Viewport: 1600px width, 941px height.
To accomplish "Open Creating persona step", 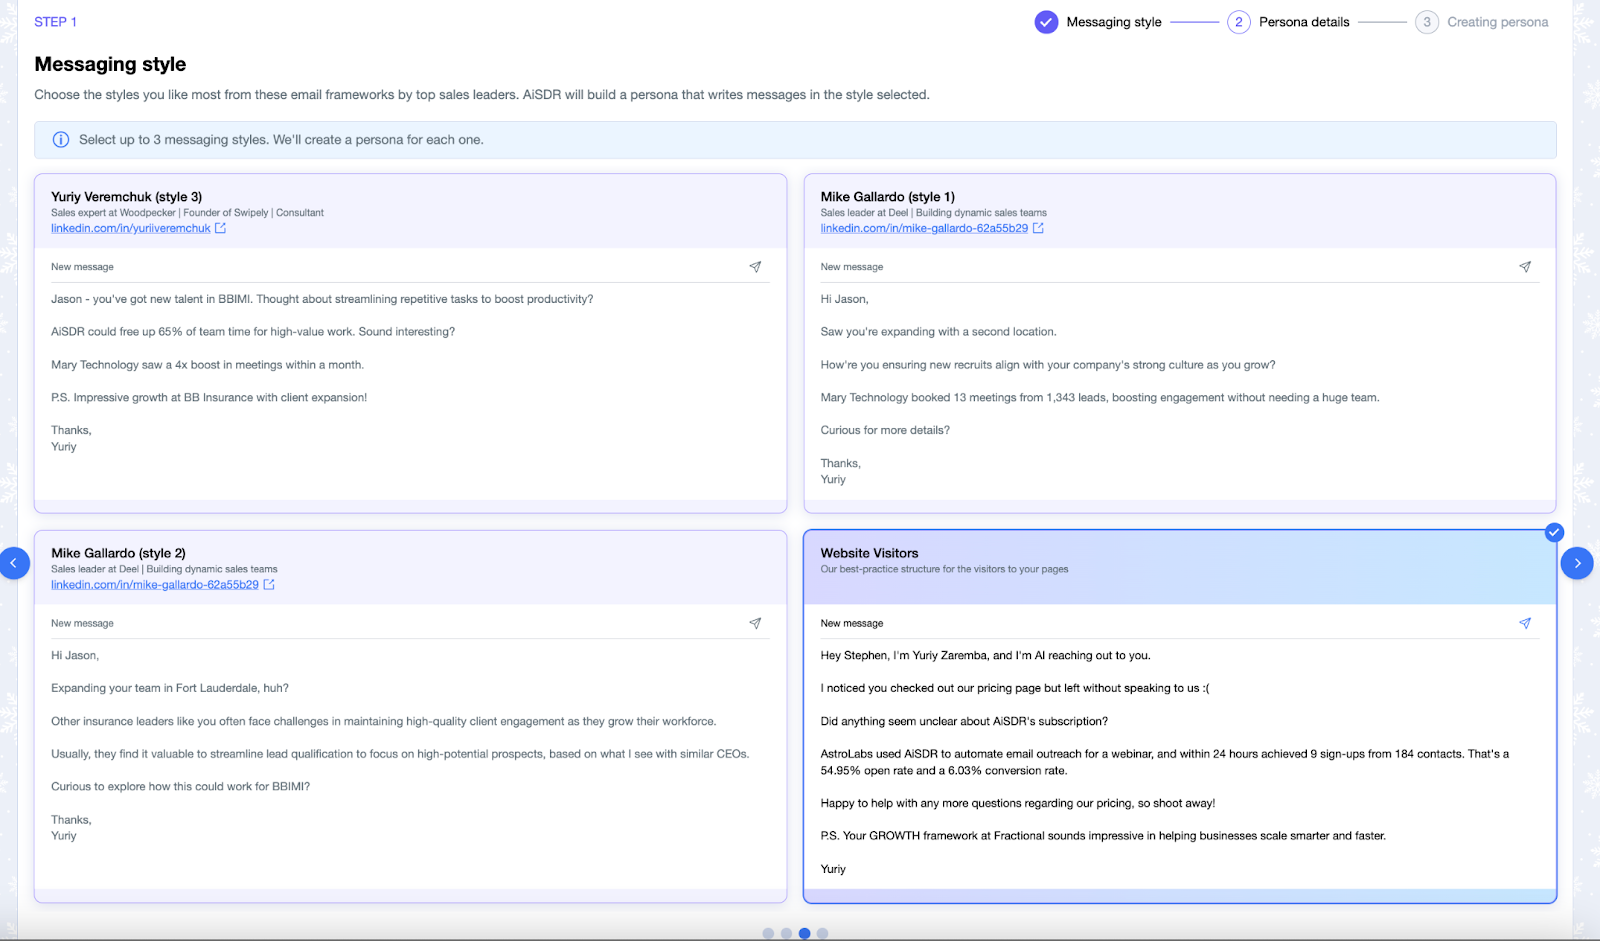I will tap(1497, 22).
